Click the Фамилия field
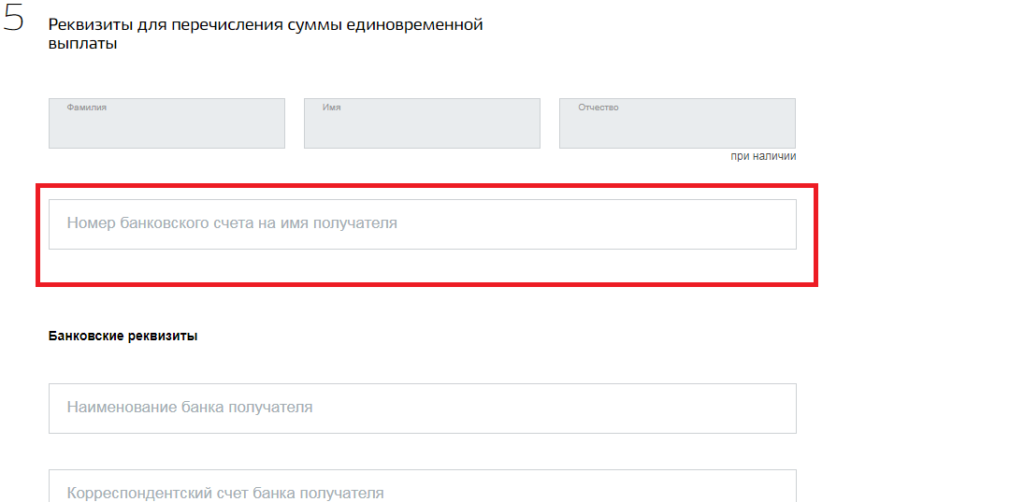This screenshot has height=502, width=1024. [x=167, y=123]
